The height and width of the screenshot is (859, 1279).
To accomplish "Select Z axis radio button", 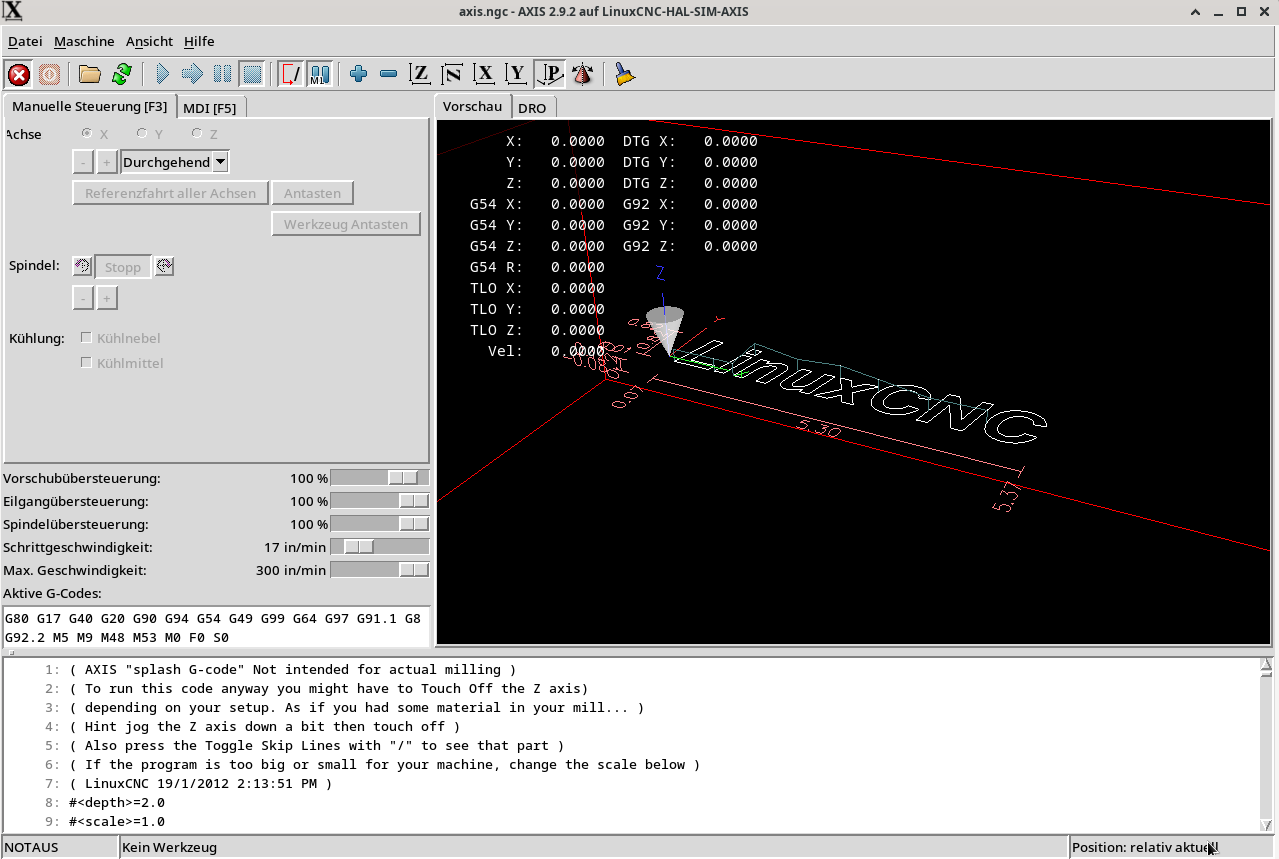I will pyautogui.click(x=197, y=133).
